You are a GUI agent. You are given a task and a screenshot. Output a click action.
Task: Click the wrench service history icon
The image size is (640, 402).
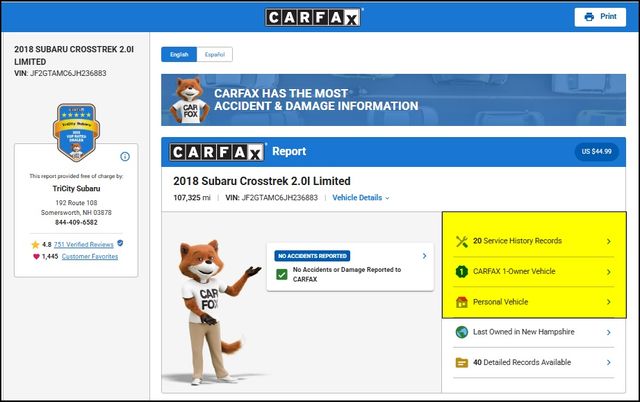[x=462, y=241]
